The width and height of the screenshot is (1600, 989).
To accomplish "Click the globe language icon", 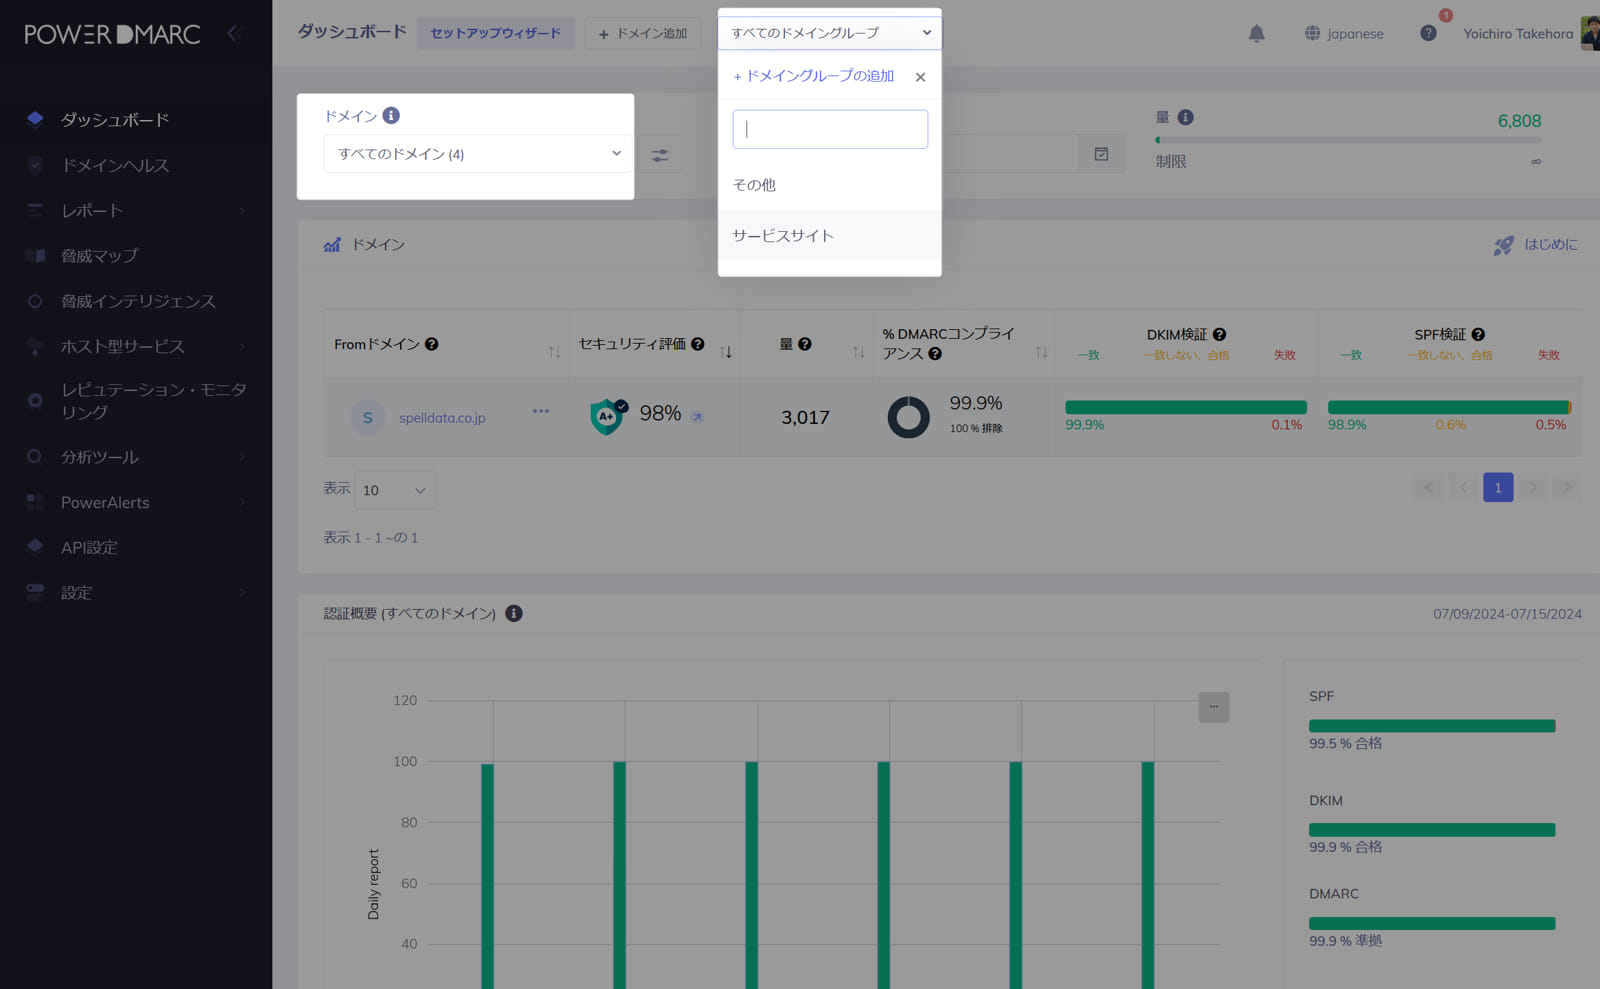I will point(1312,33).
